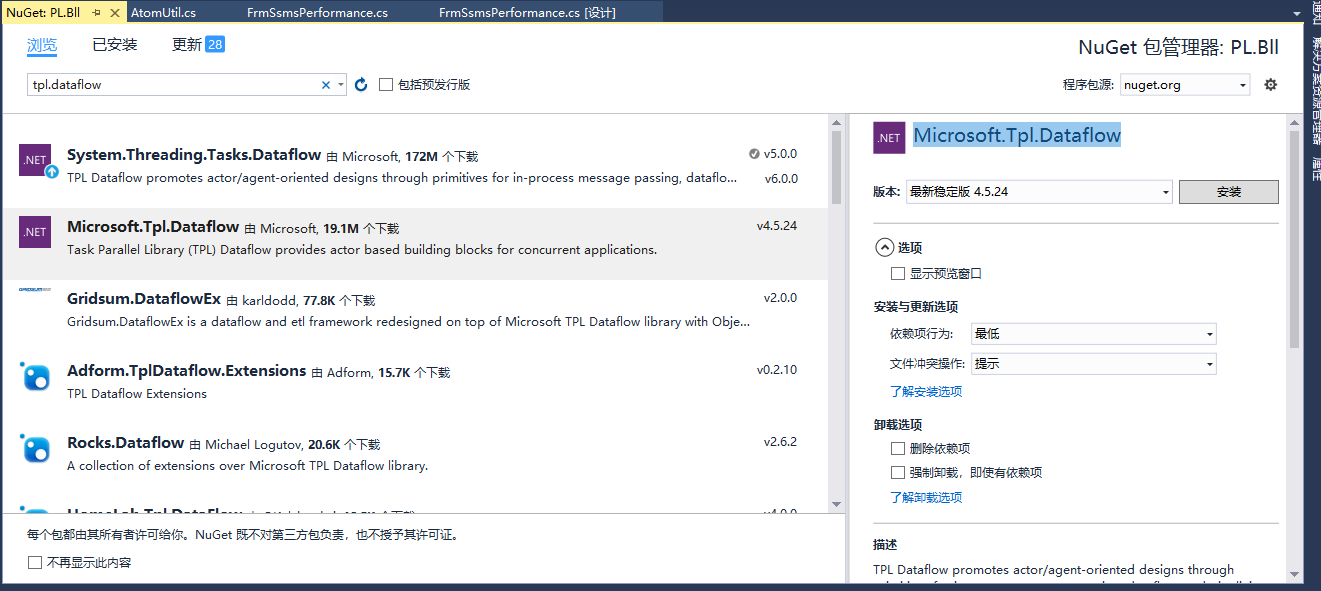Click the update-available arrow on System.Threading.Tasks.Dataflow icon

pos(52,172)
